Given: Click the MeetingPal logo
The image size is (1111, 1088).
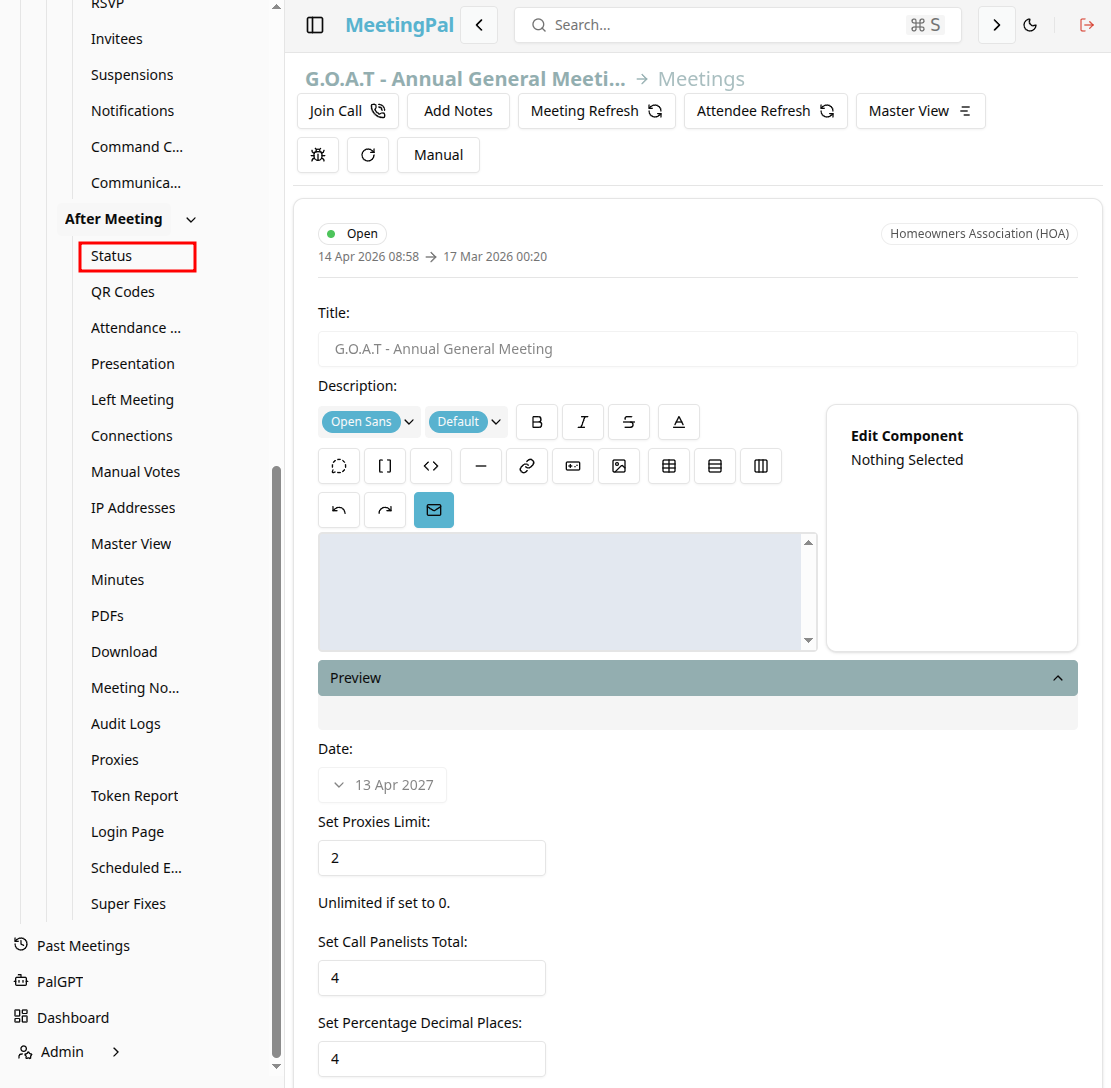Looking at the screenshot, I should pyautogui.click(x=400, y=26).
